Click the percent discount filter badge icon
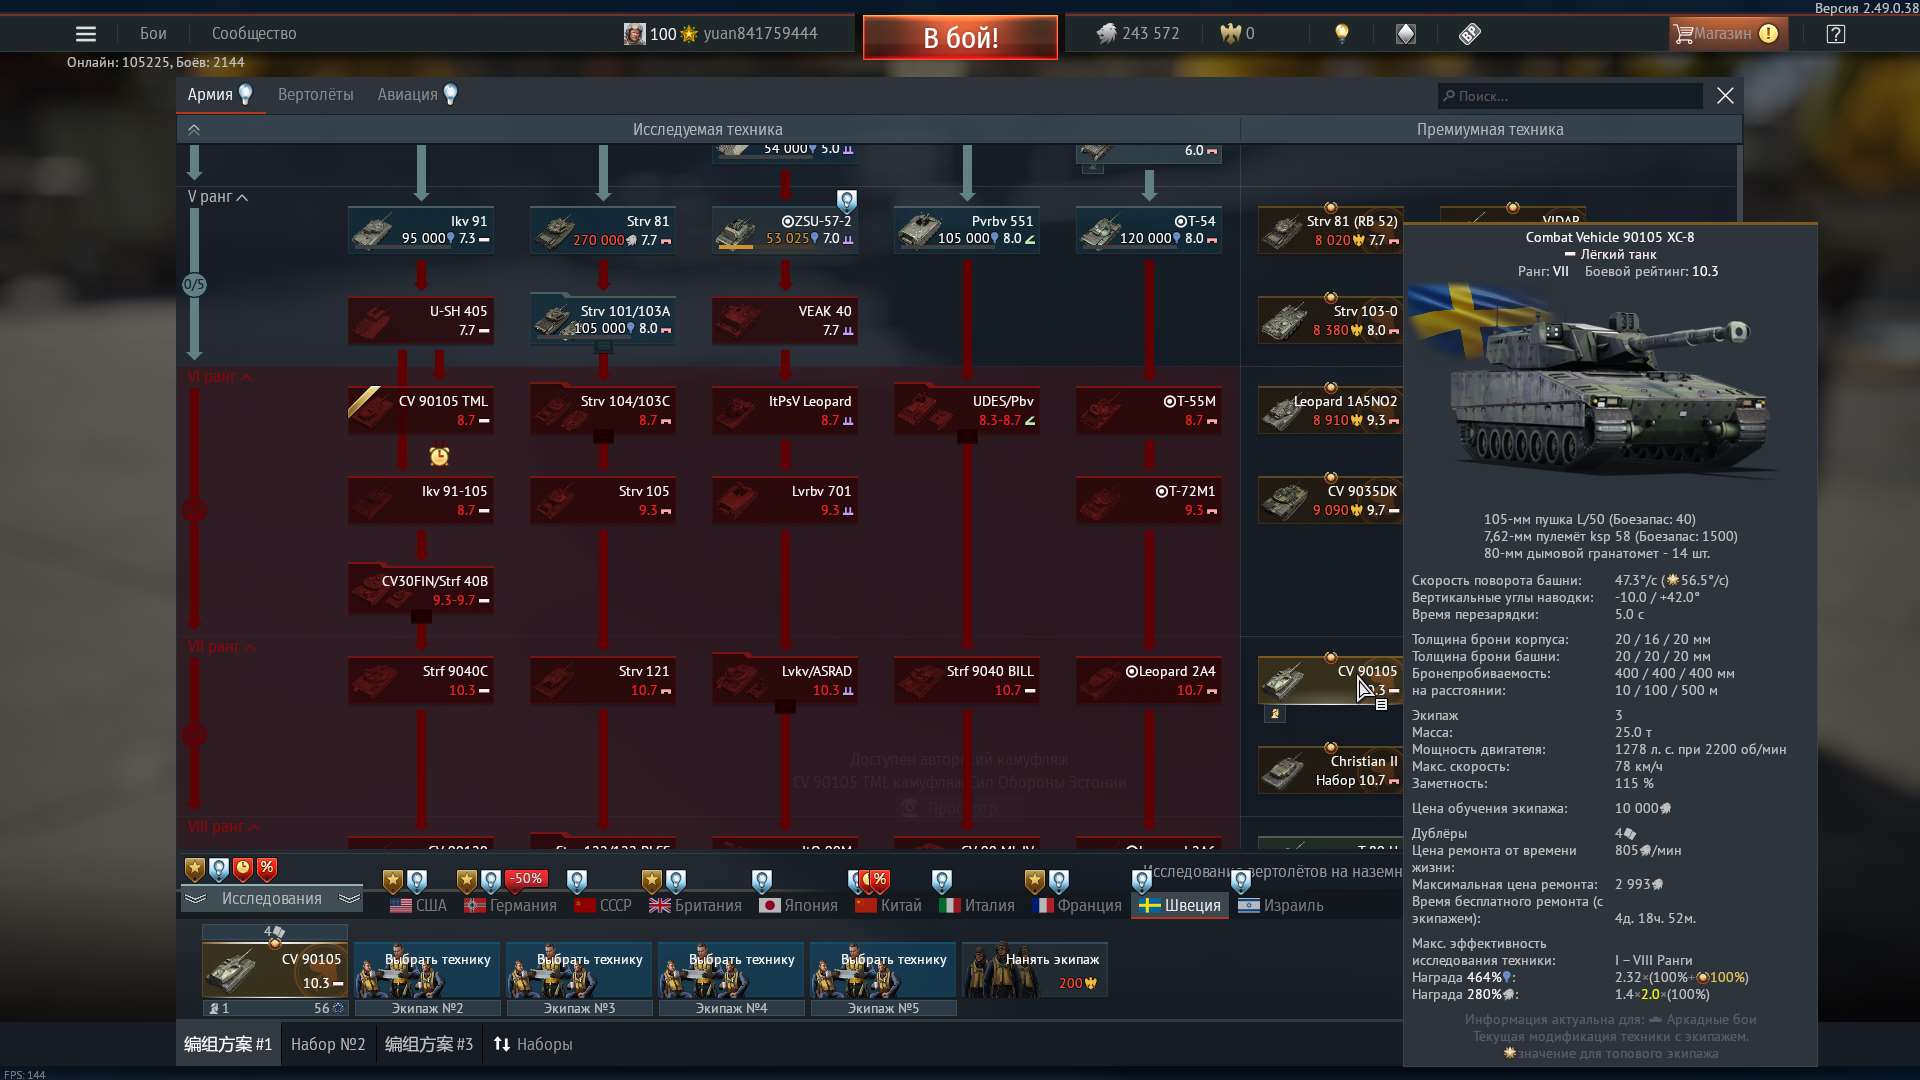Viewport: 1920px width, 1080px height. [267, 868]
